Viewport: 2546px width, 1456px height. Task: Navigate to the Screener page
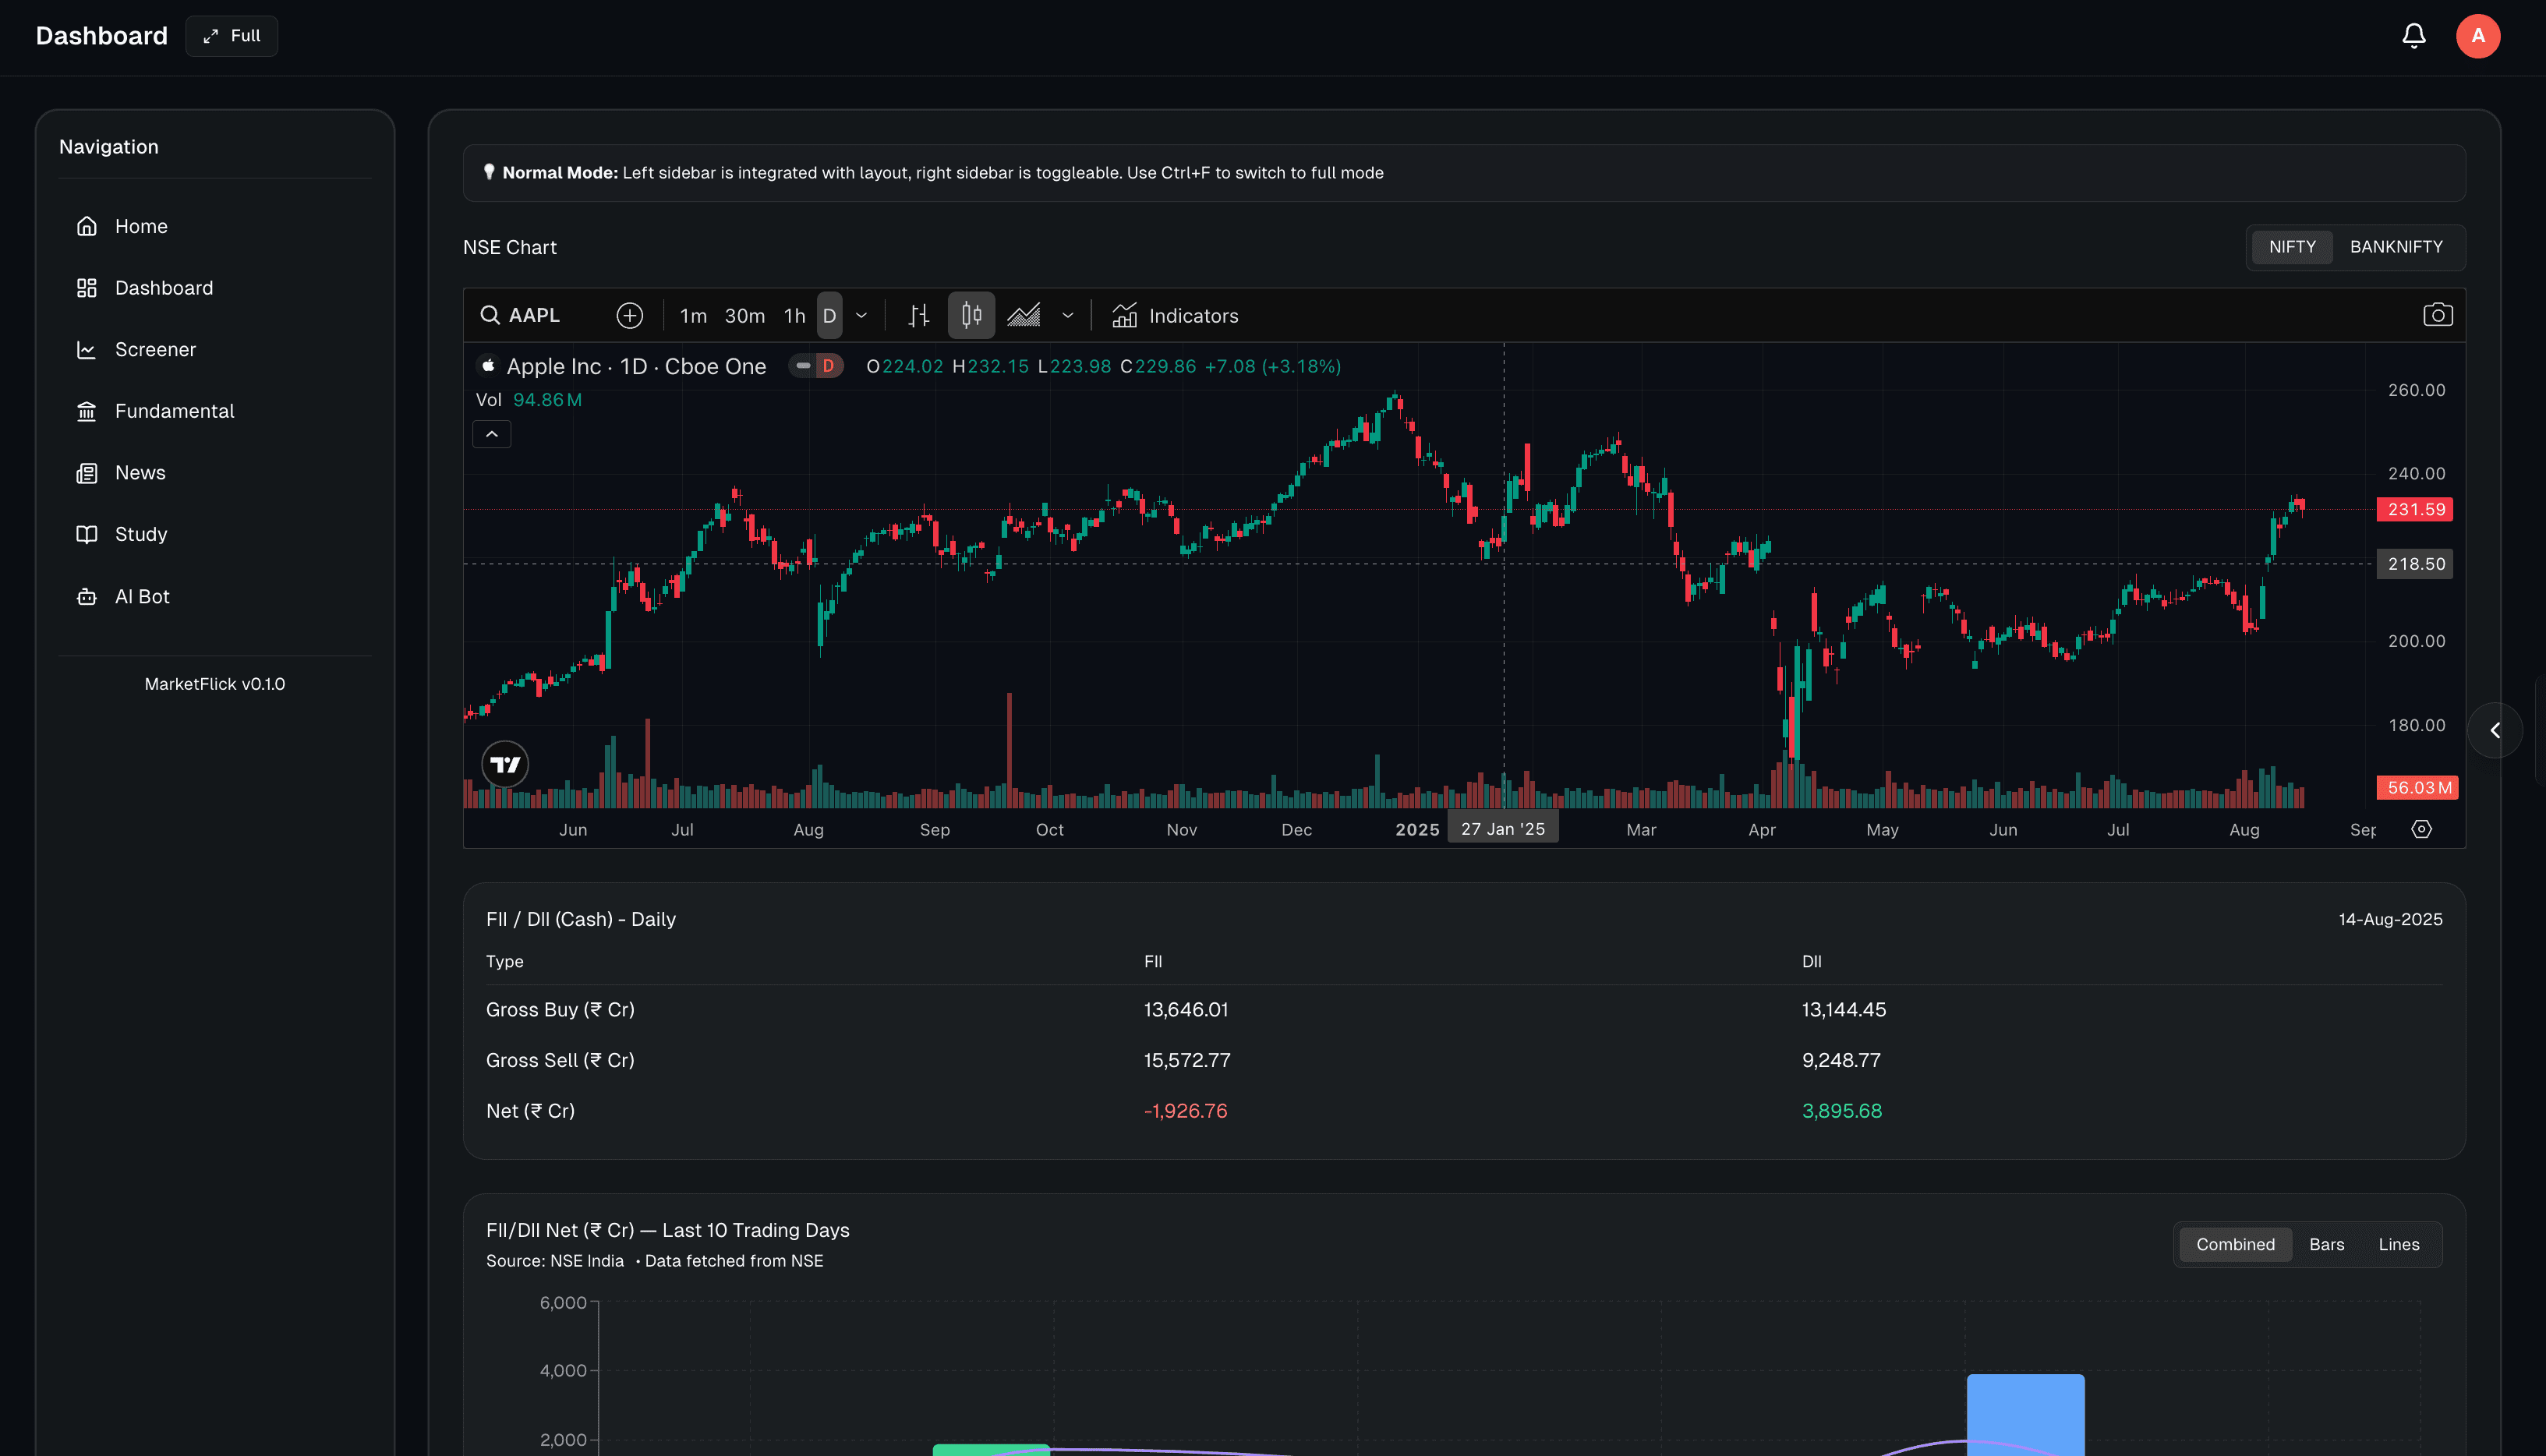[x=156, y=349]
